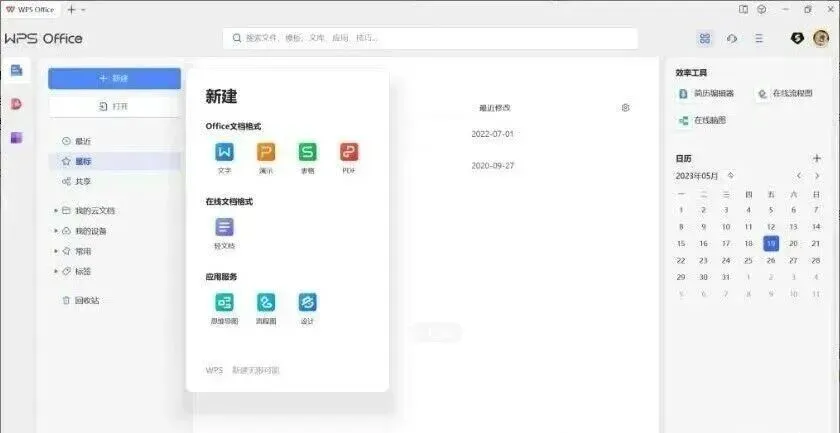Open 在线脑图 online mind map tool

click(x=703, y=121)
